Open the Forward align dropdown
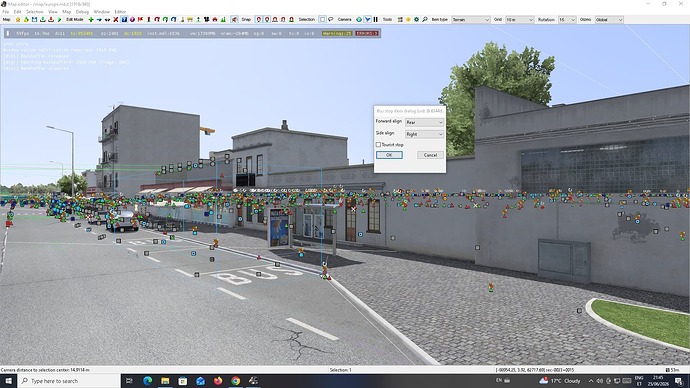 [424, 122]
